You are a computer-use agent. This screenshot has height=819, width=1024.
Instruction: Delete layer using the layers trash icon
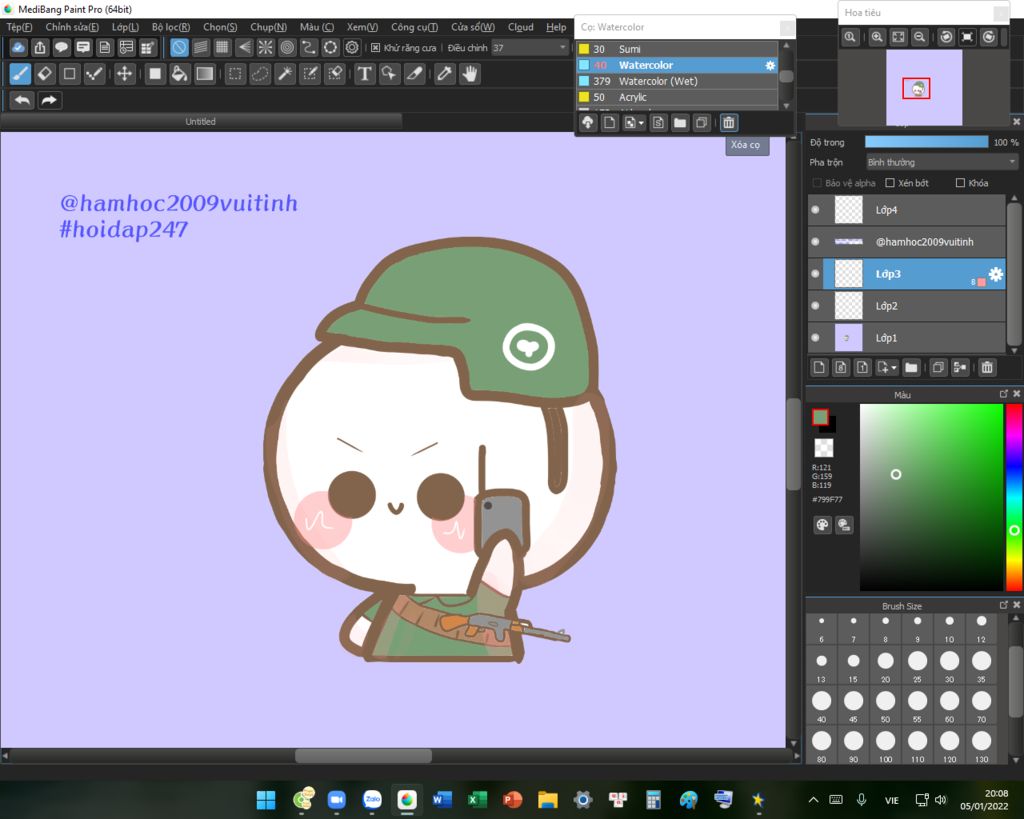(987, 368)
